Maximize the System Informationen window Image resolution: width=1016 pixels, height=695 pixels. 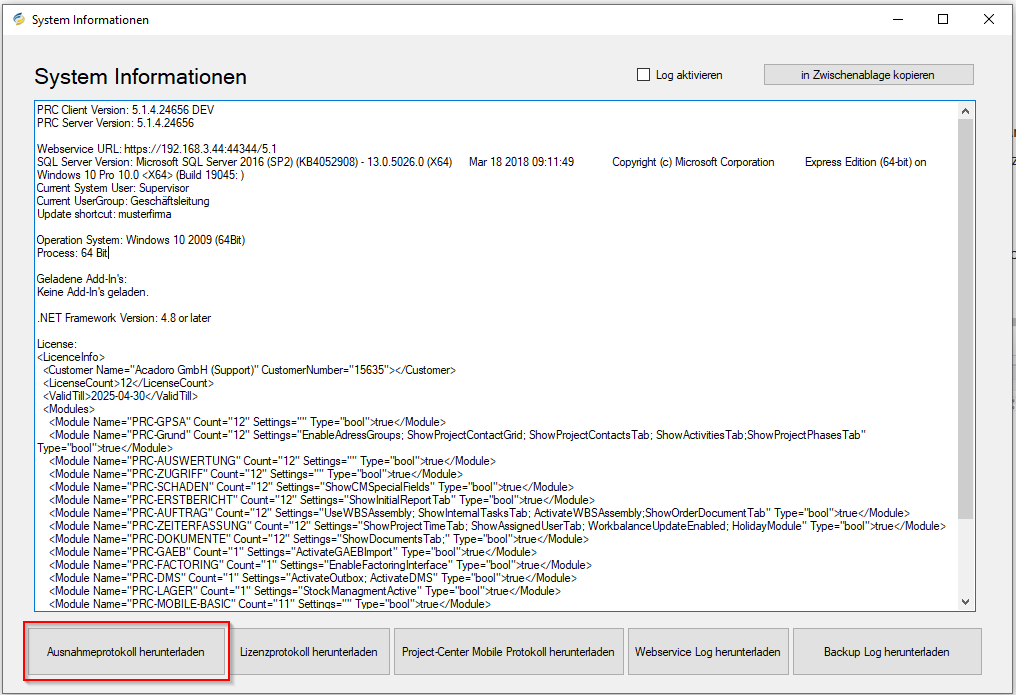(943, 19)
